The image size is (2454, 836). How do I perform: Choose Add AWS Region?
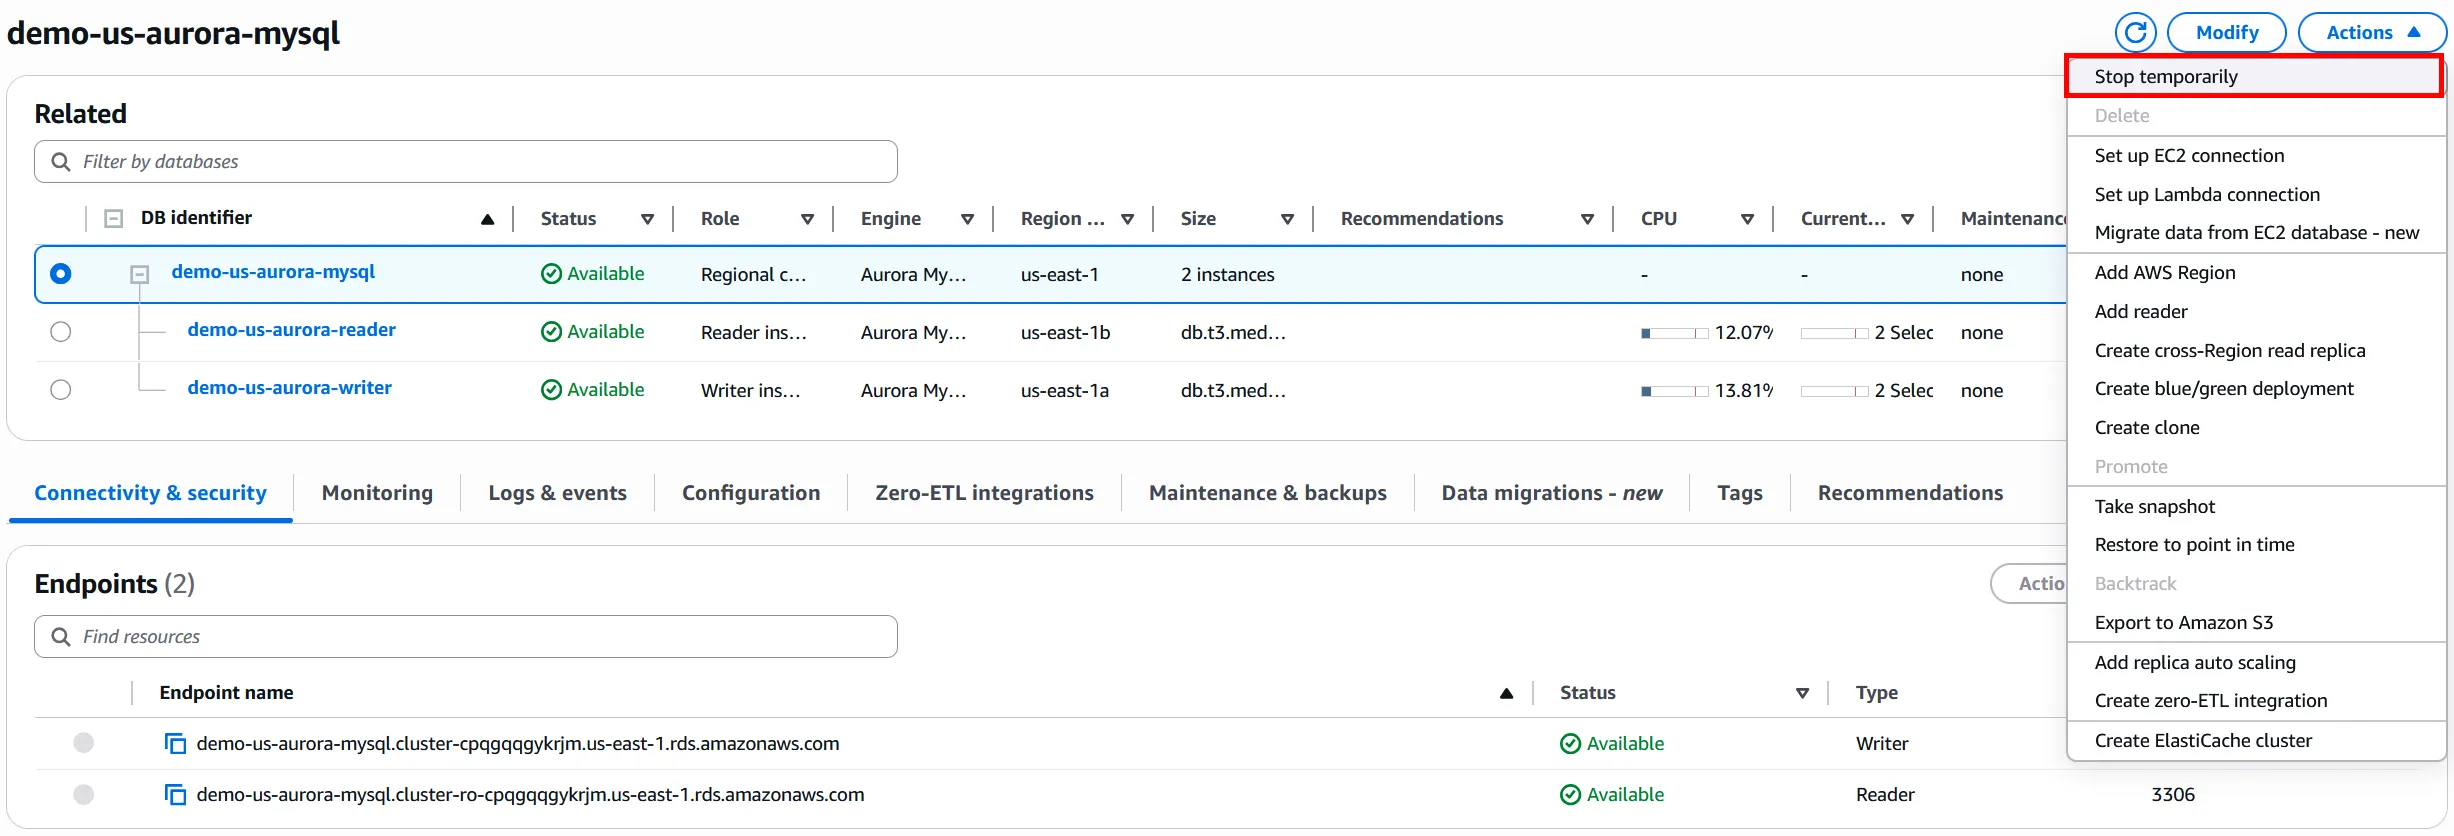point(2256,273)
